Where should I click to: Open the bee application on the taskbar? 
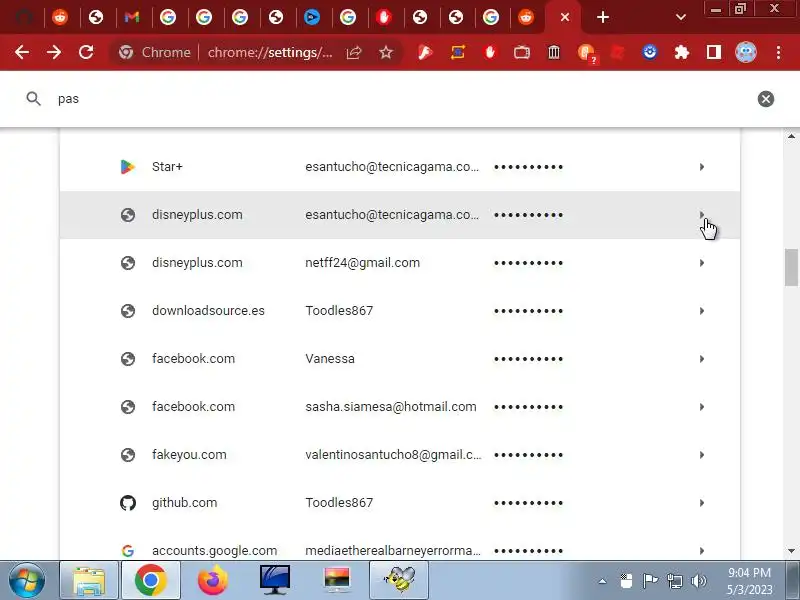pos(399,580)
